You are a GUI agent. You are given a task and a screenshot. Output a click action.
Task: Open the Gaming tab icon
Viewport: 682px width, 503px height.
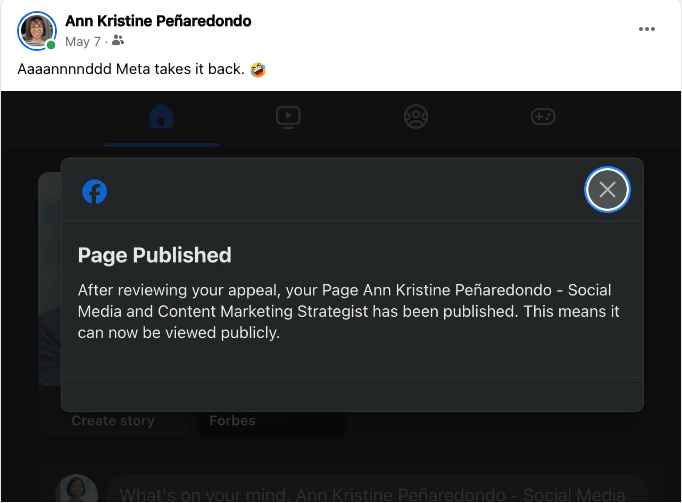pyautogui.click(x=543, y=117)
